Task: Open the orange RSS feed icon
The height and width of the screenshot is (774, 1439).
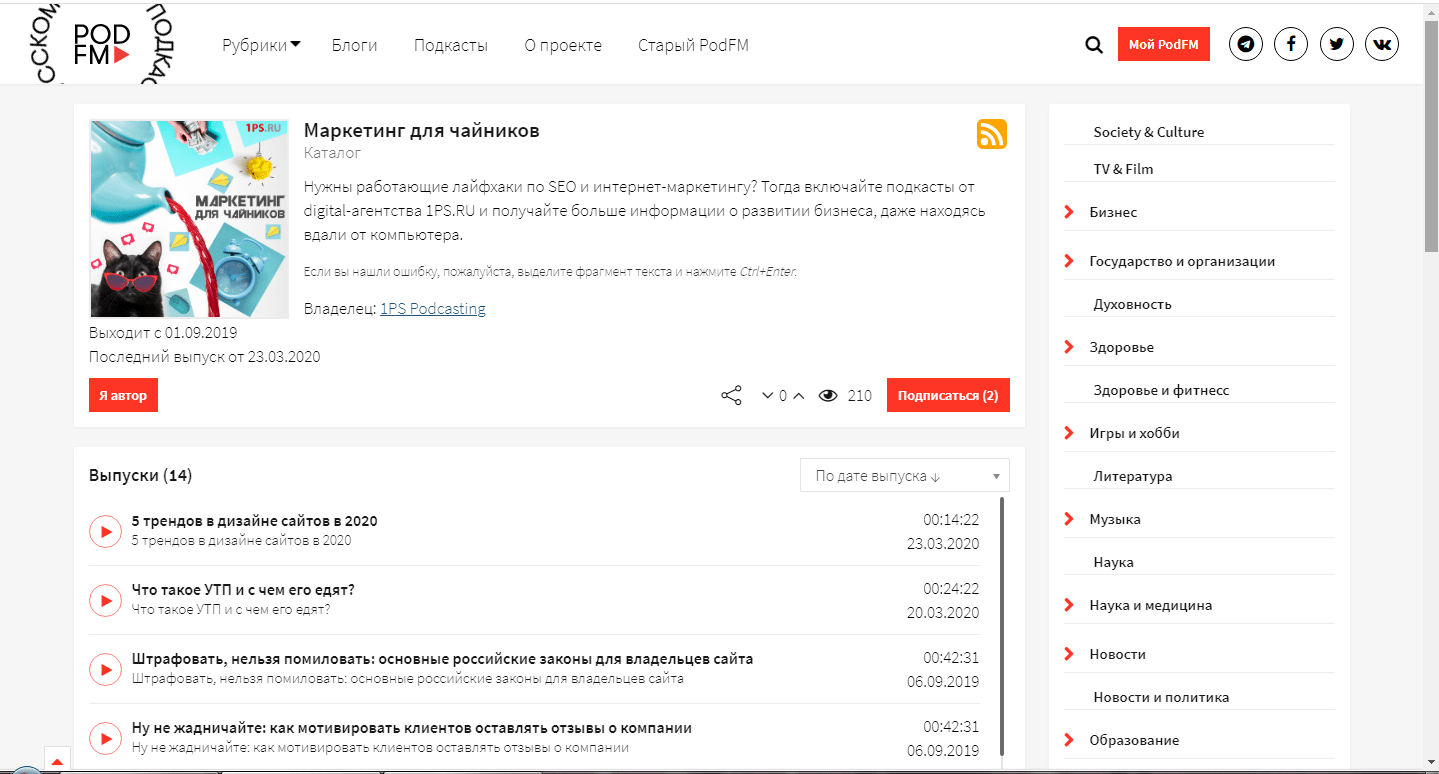Action: click(991, 134)
